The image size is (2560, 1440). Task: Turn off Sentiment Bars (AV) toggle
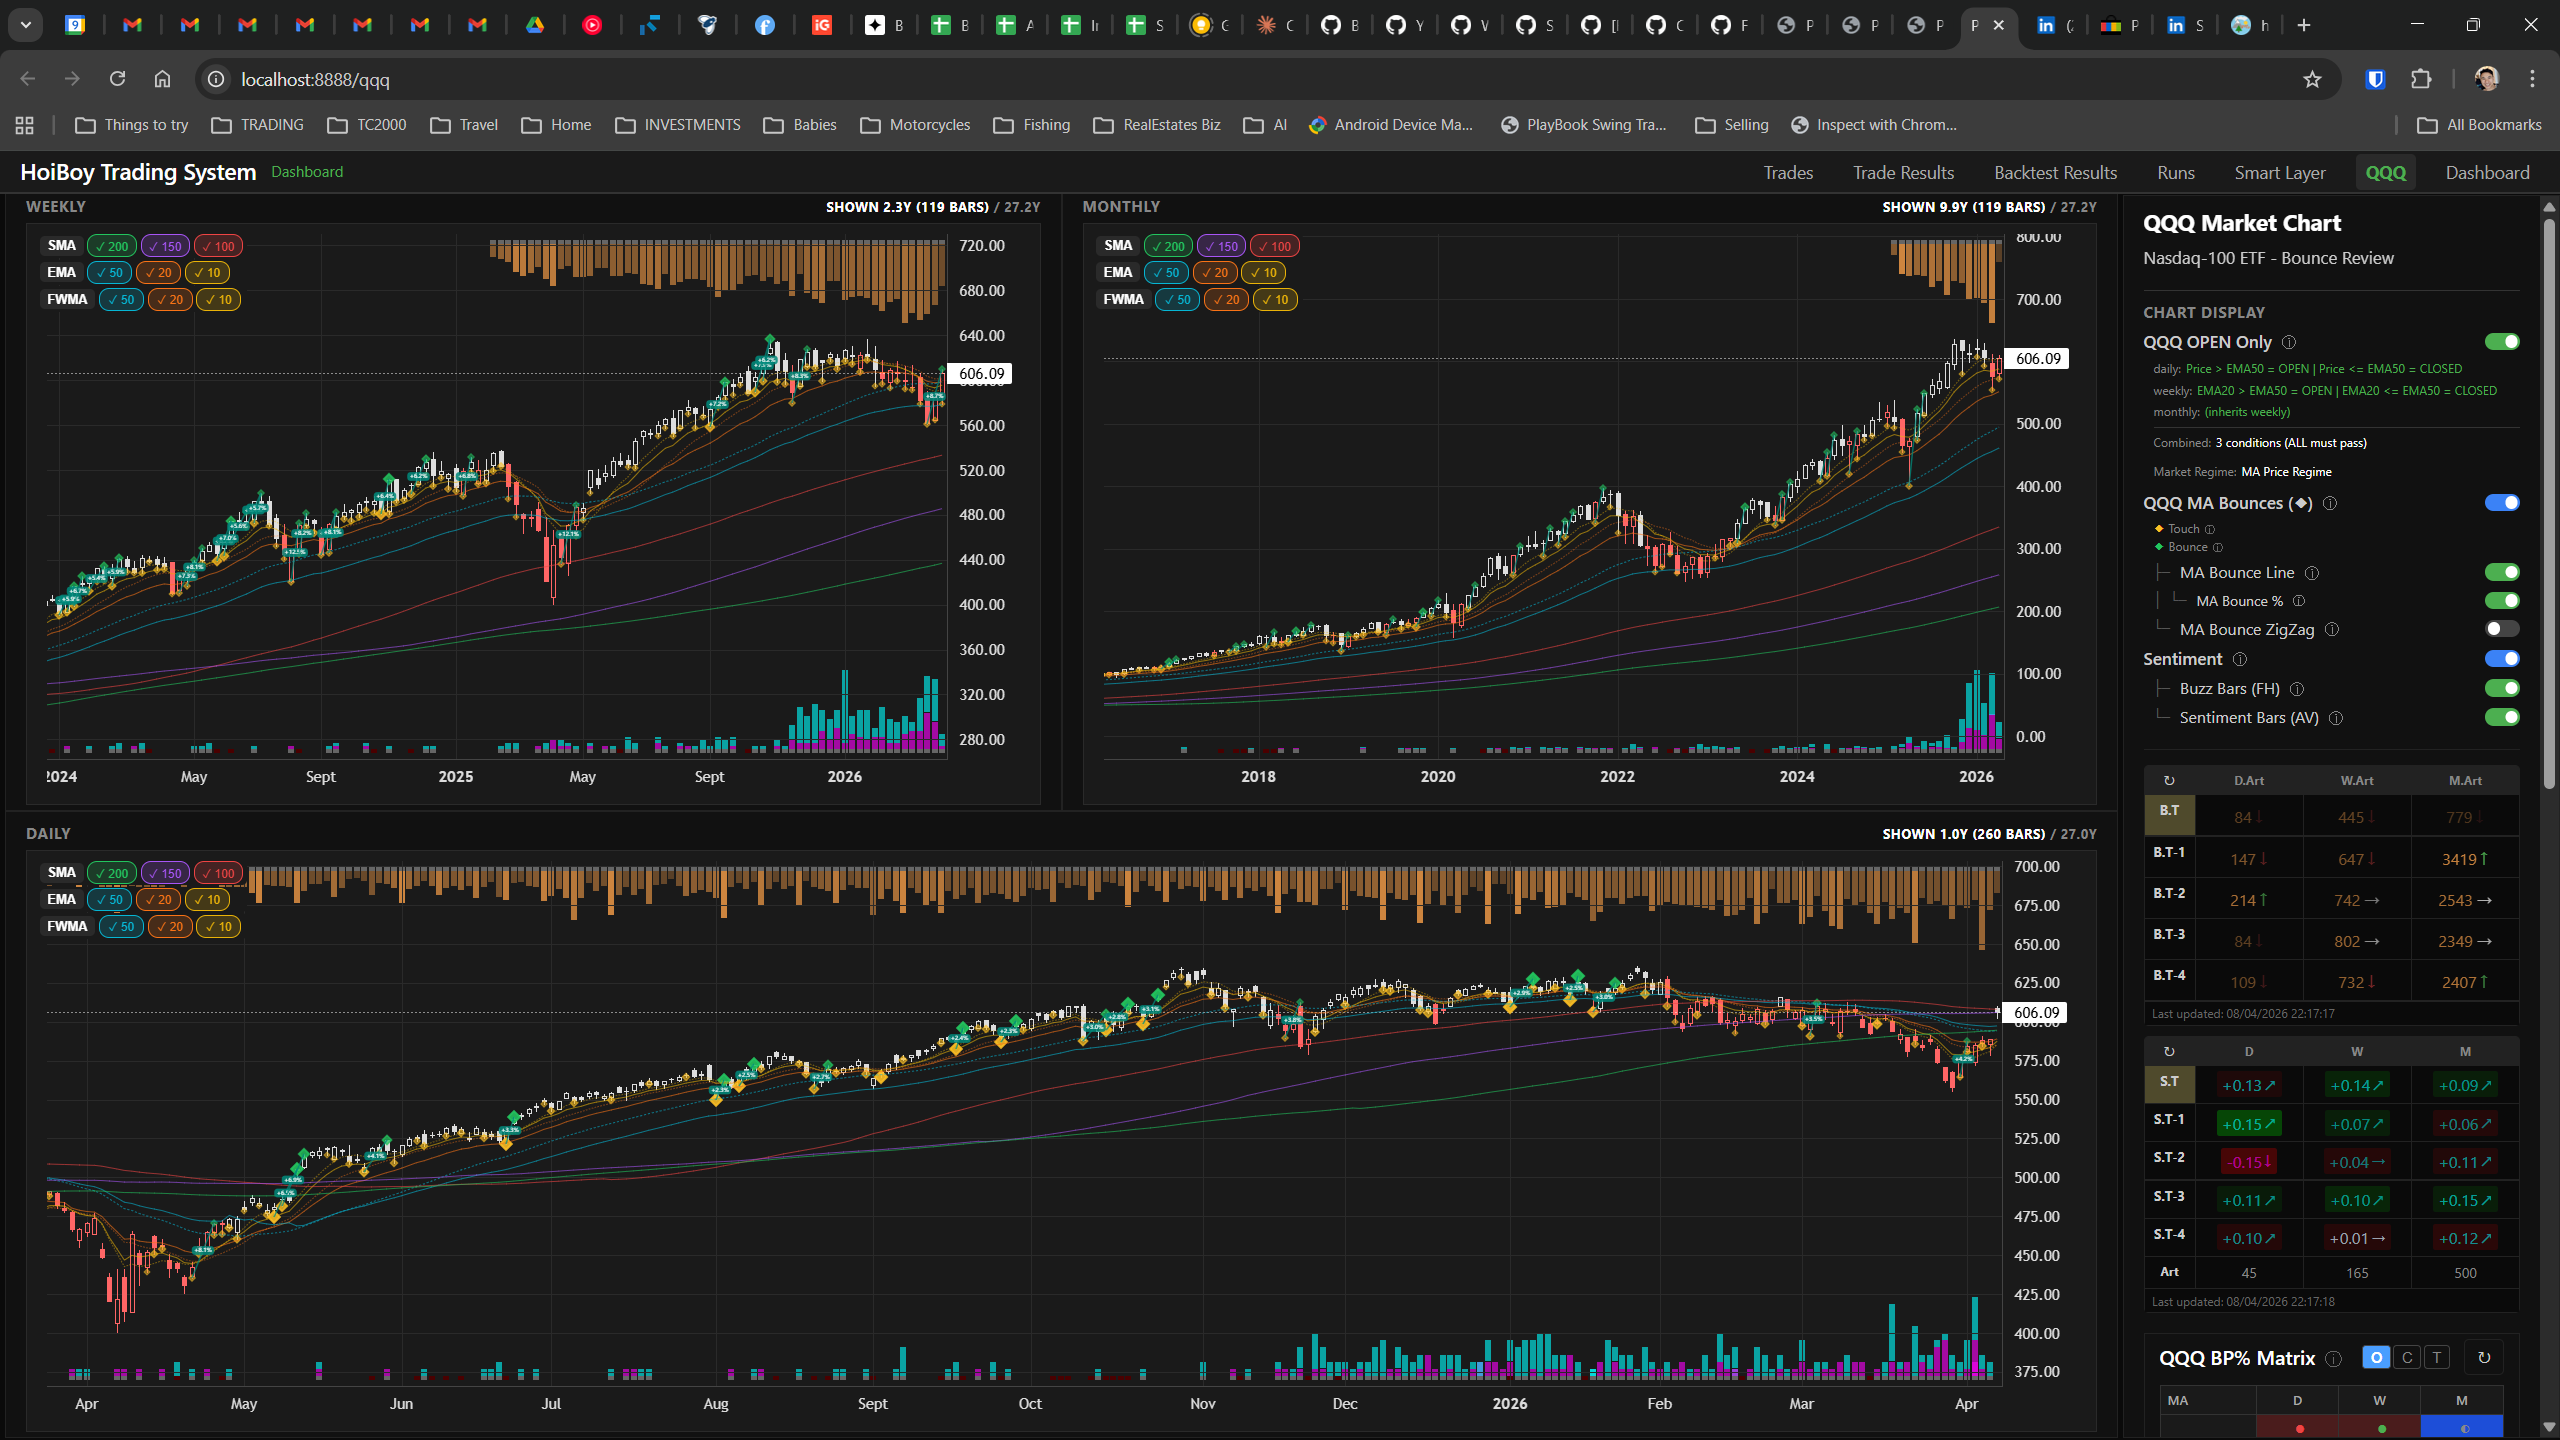(2502, 717)
